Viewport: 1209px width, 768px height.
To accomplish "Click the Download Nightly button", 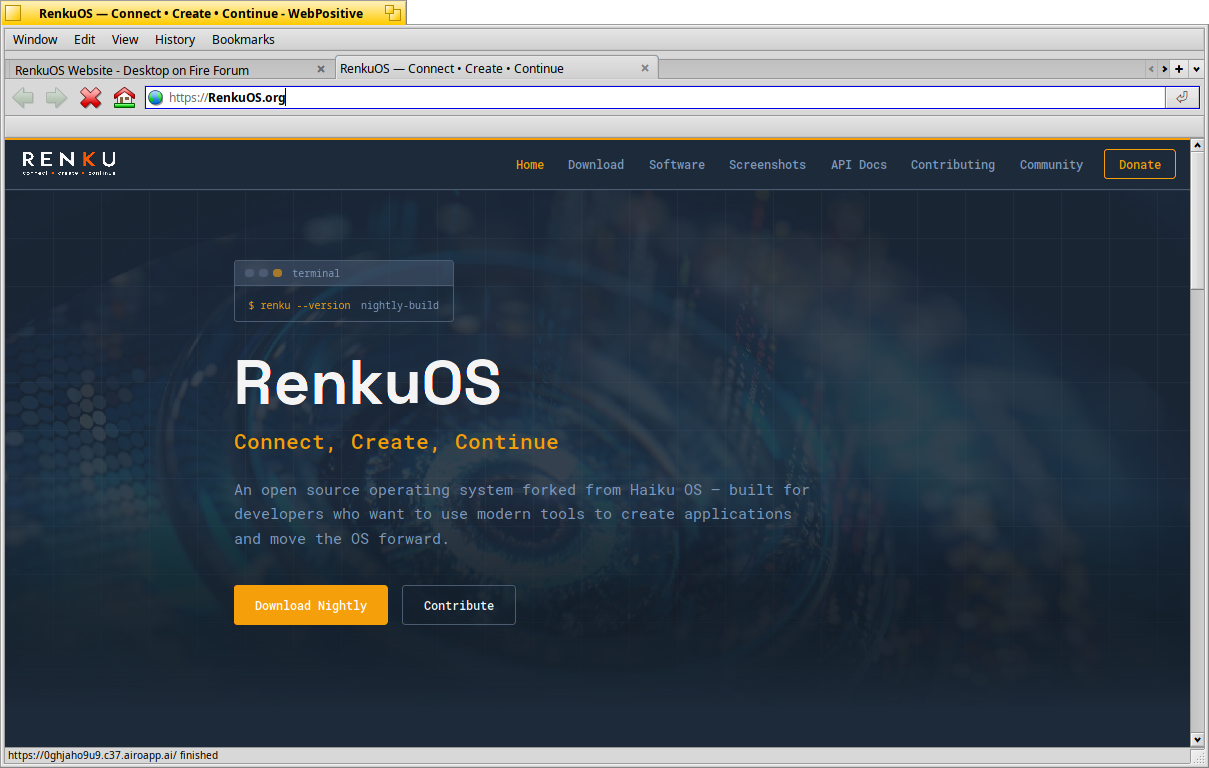I will (311, 605).
